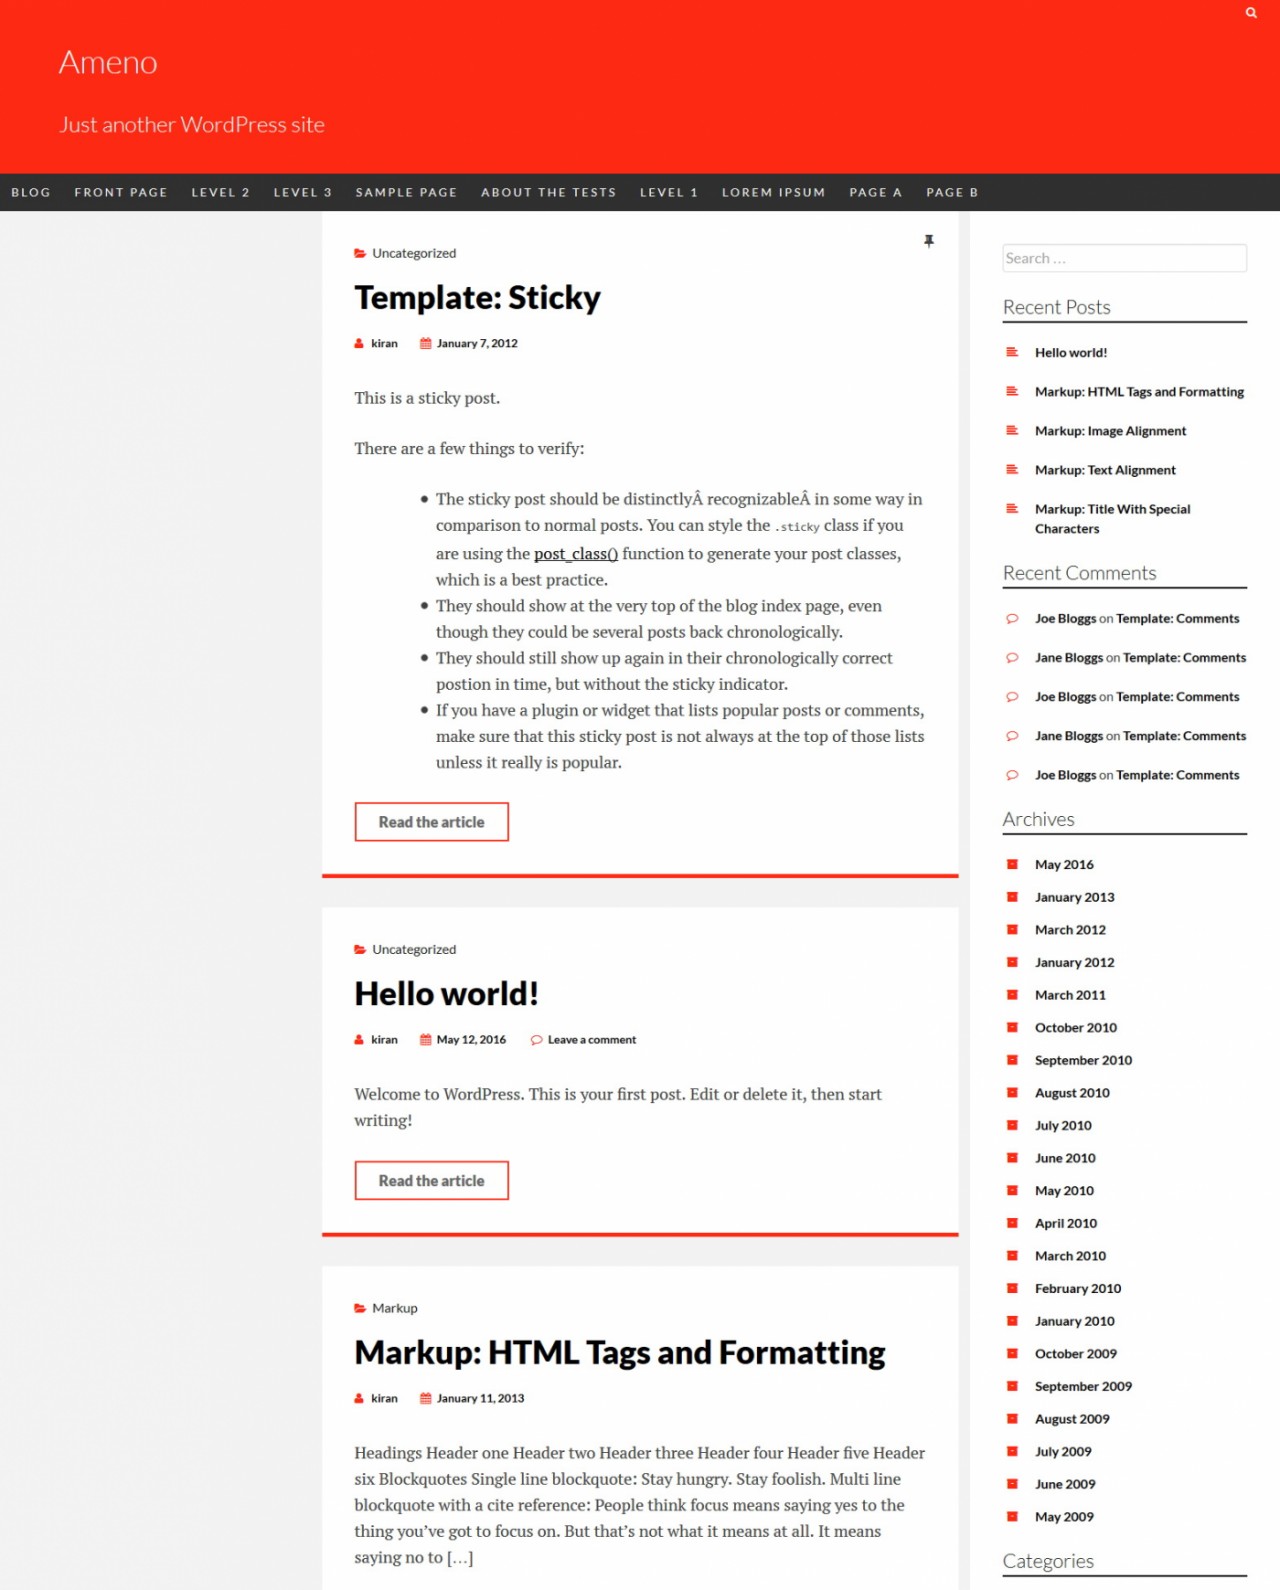
Task: Click Leave a comment on Hello world!
Action: point(592,1040)
